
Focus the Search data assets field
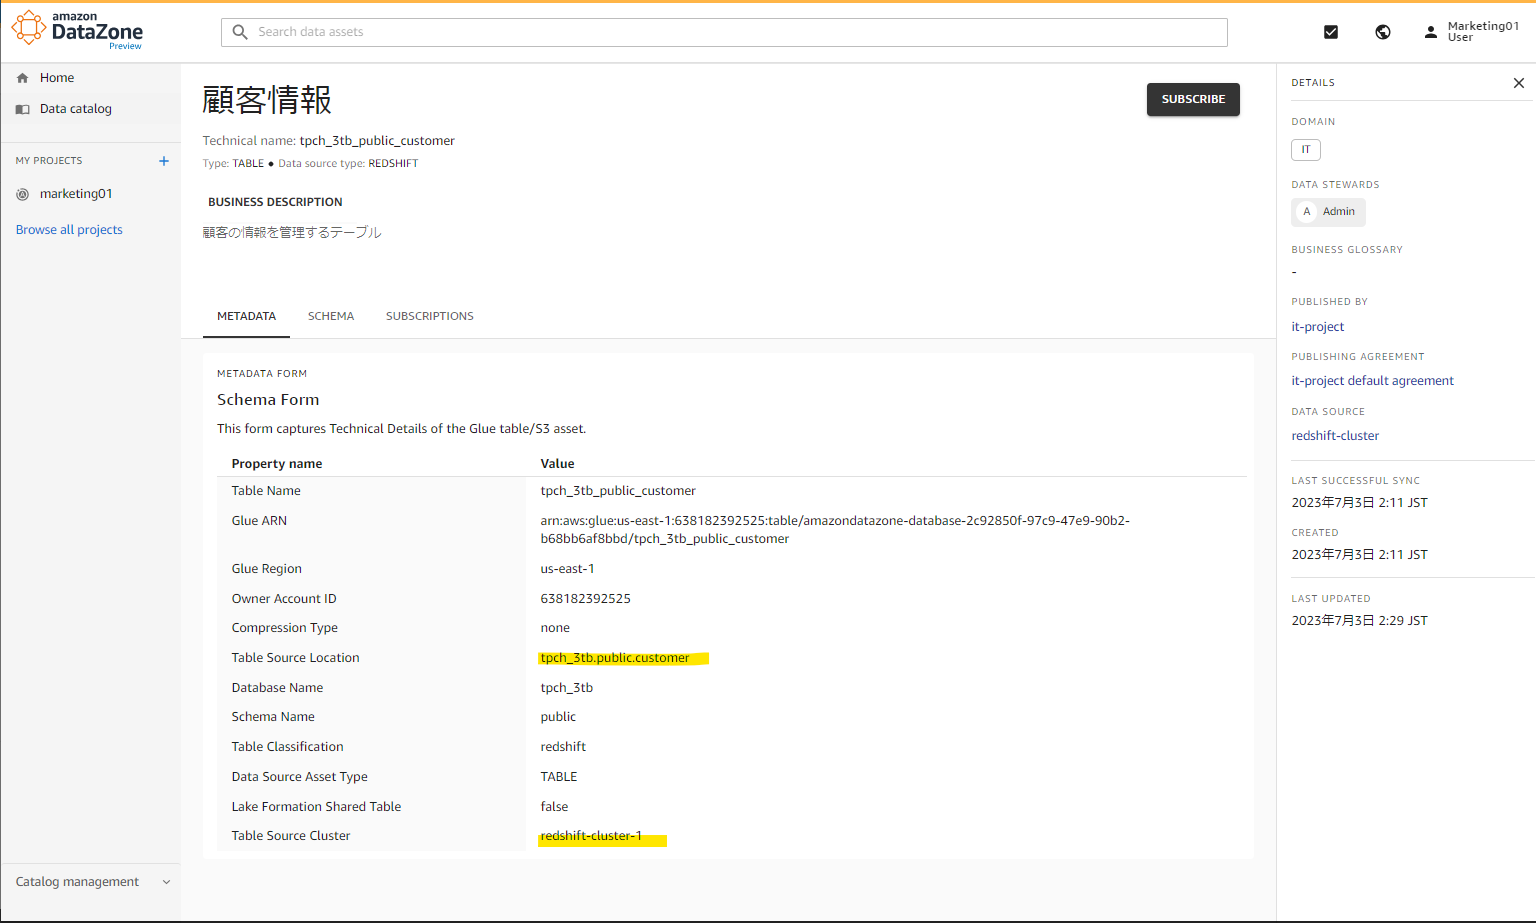point(724,32)
